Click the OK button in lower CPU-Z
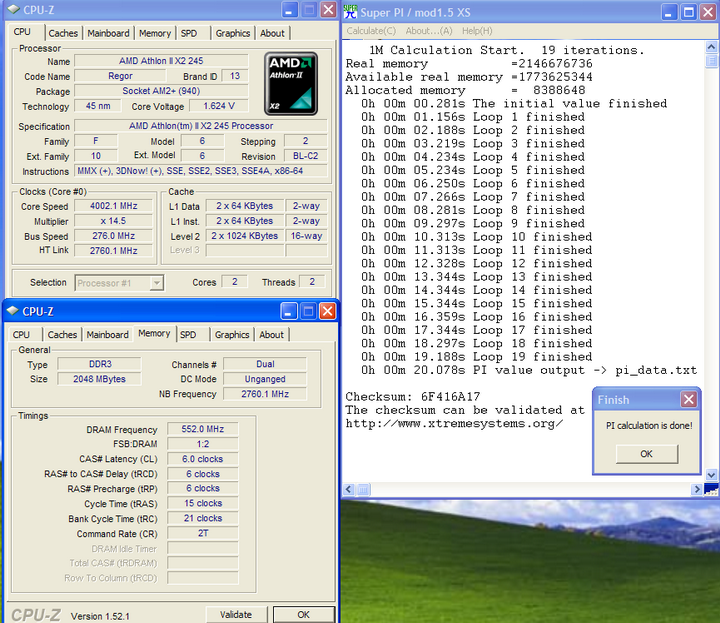The image size is (720, 623). (x=304, y=614)
